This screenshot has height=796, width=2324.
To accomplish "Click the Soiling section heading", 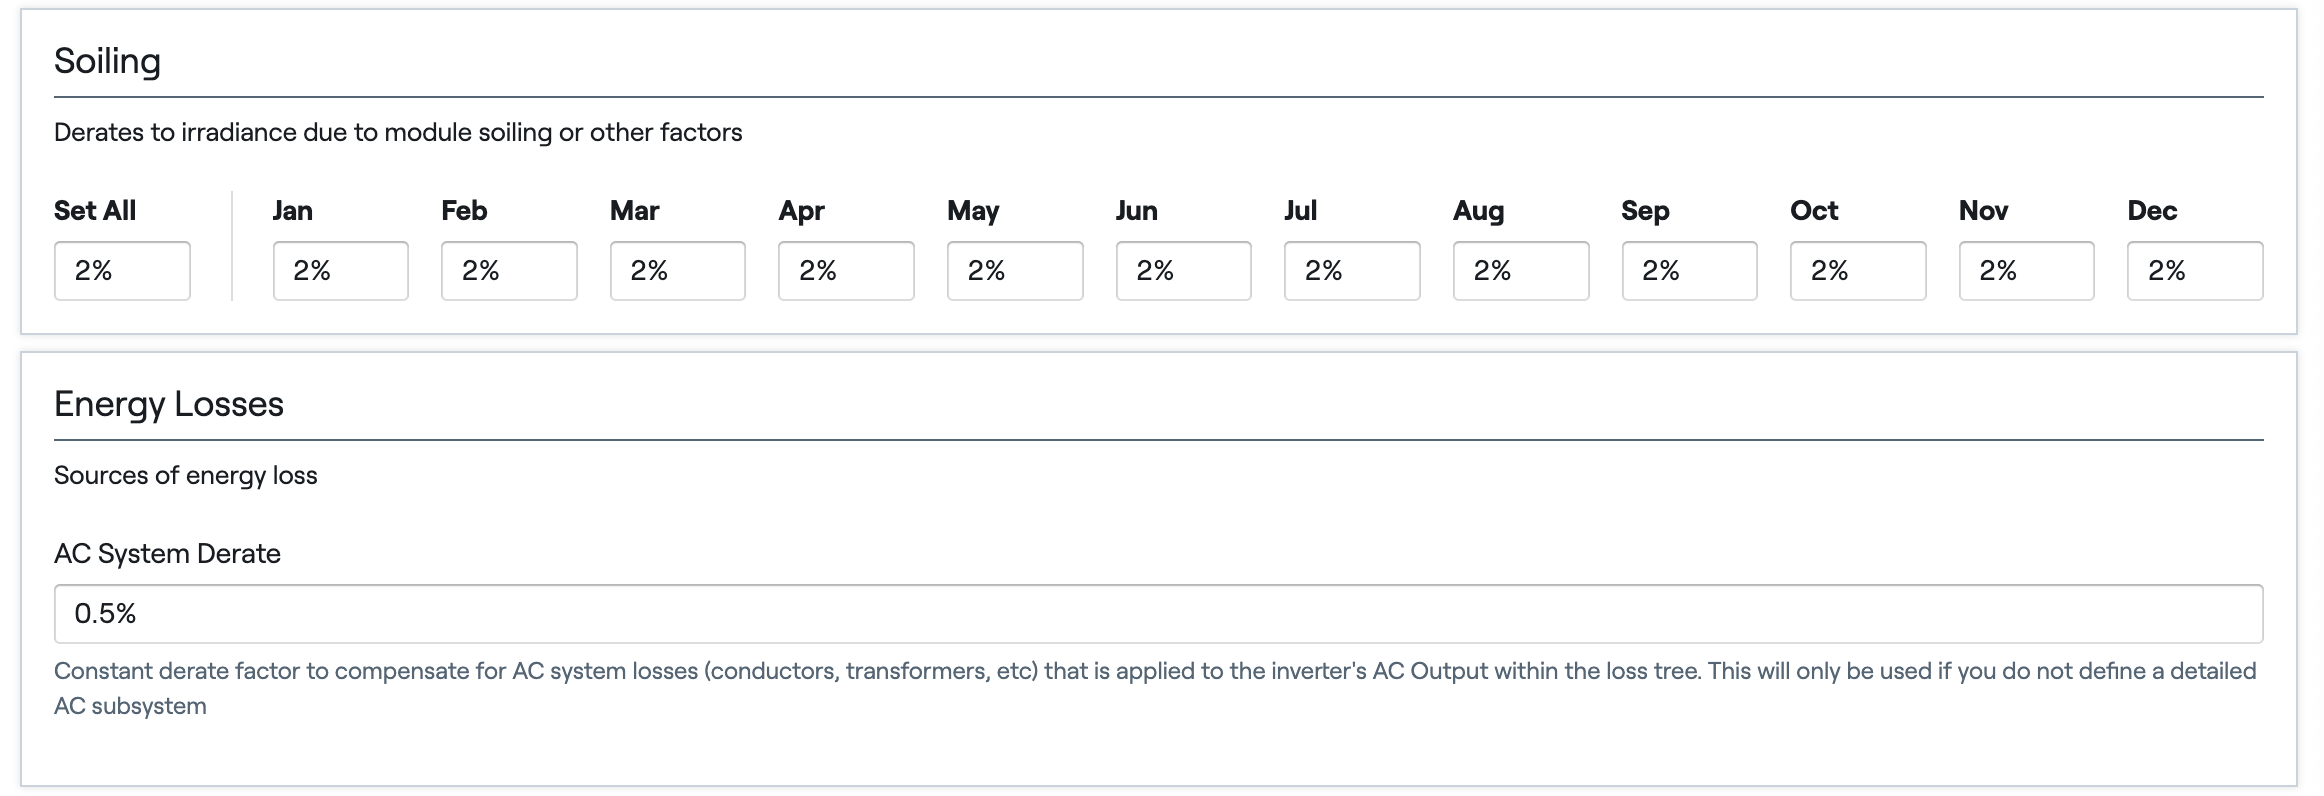I will click(107, 61).
